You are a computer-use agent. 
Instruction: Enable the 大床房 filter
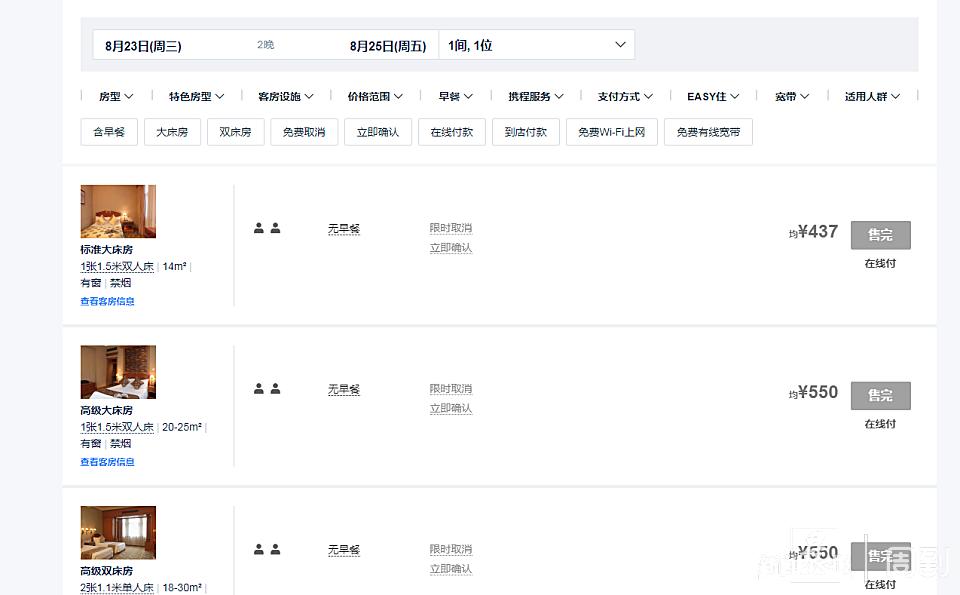(172, 131)
